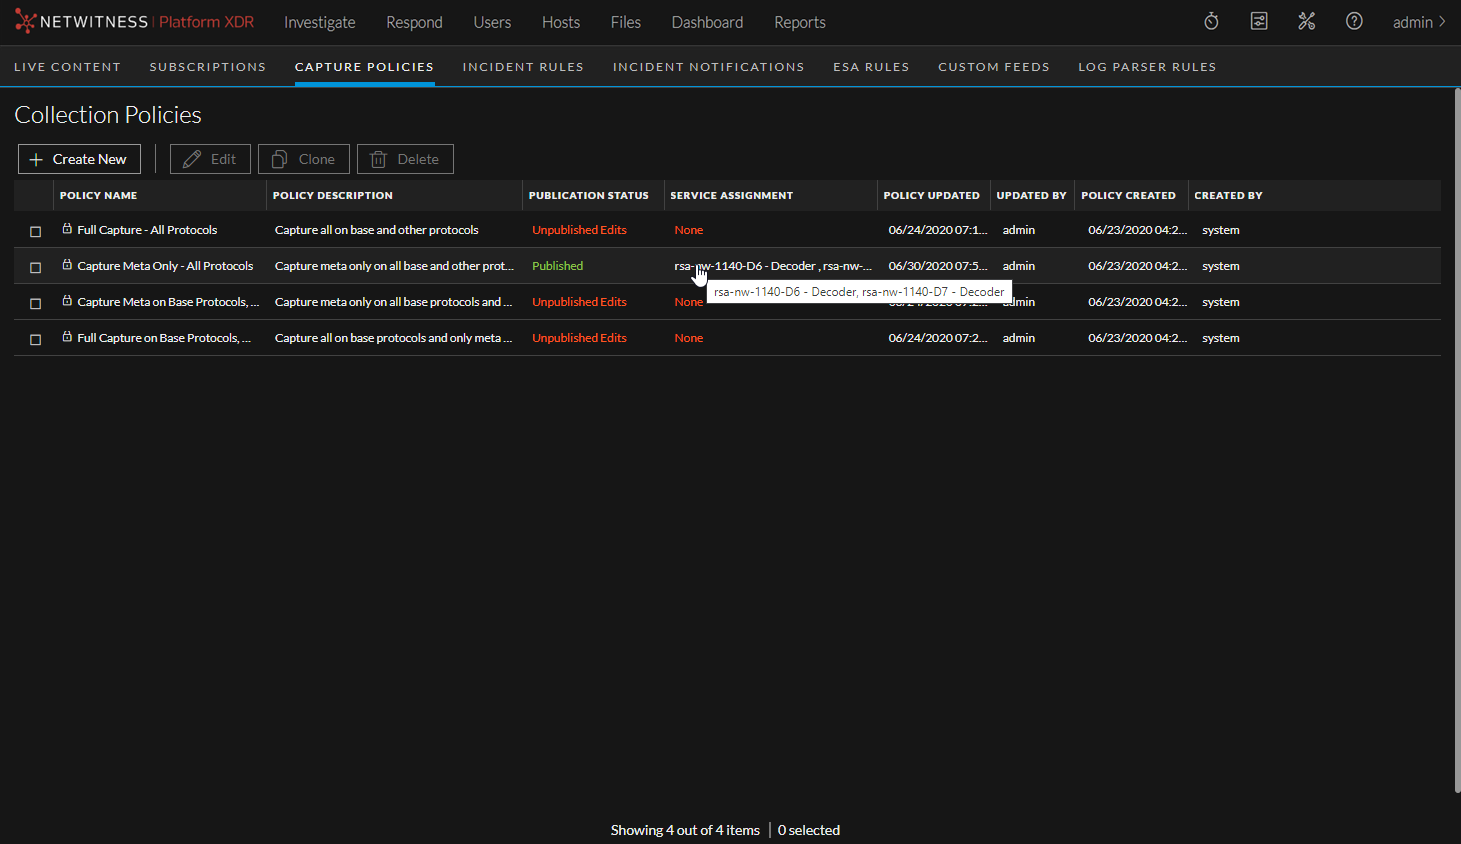Click the blue tab indicator under Capture Policies
Image resolution: width=1461 pixels, height=844 pixels.
(364, 85)
